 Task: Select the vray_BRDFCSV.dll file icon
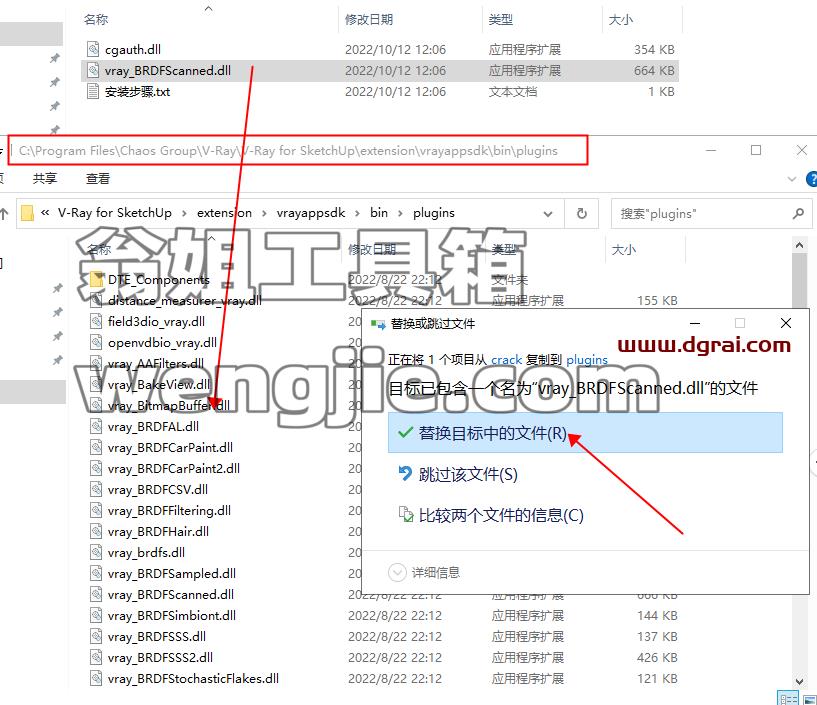(96, 489)
